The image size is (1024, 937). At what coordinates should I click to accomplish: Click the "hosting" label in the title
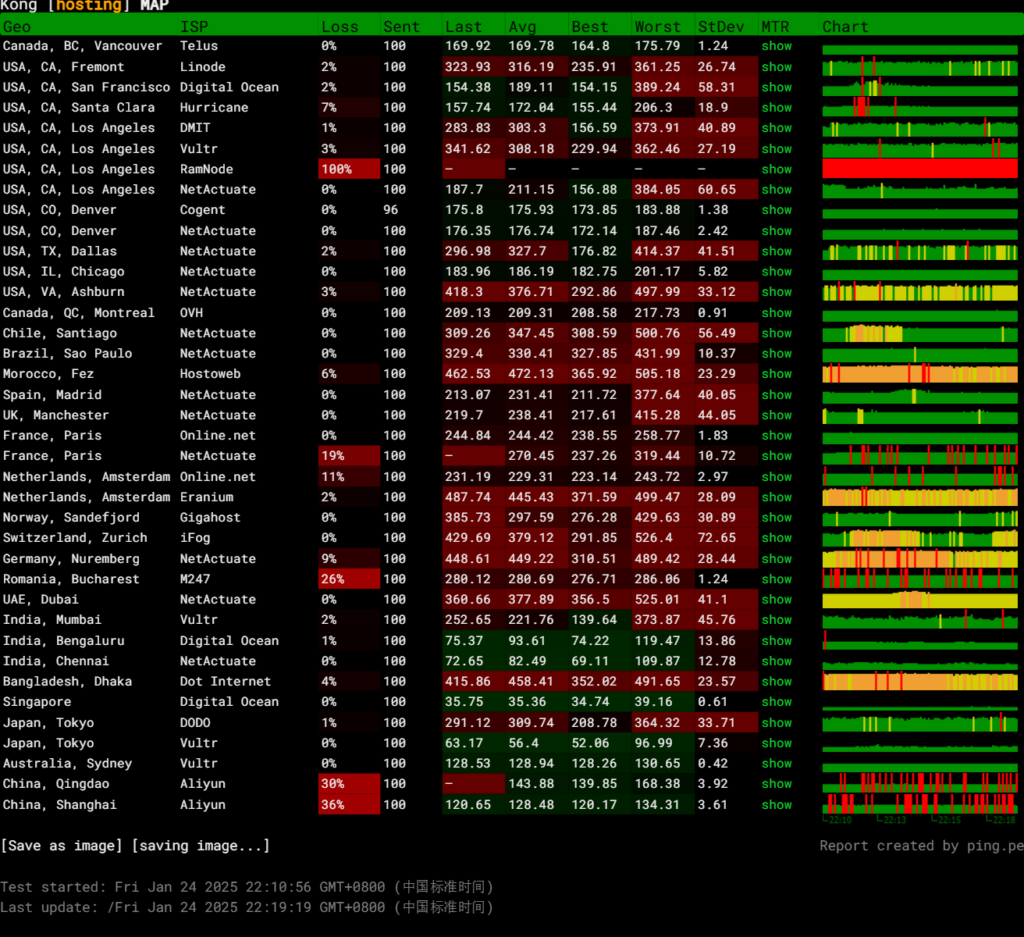89,5
